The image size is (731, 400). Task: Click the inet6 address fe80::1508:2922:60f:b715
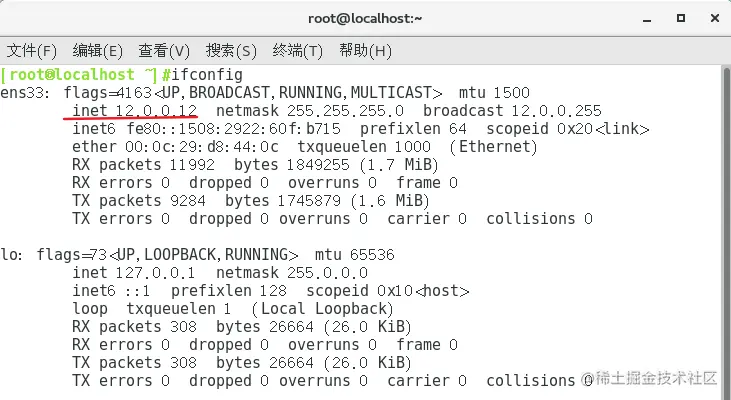[x=234, y=129]
